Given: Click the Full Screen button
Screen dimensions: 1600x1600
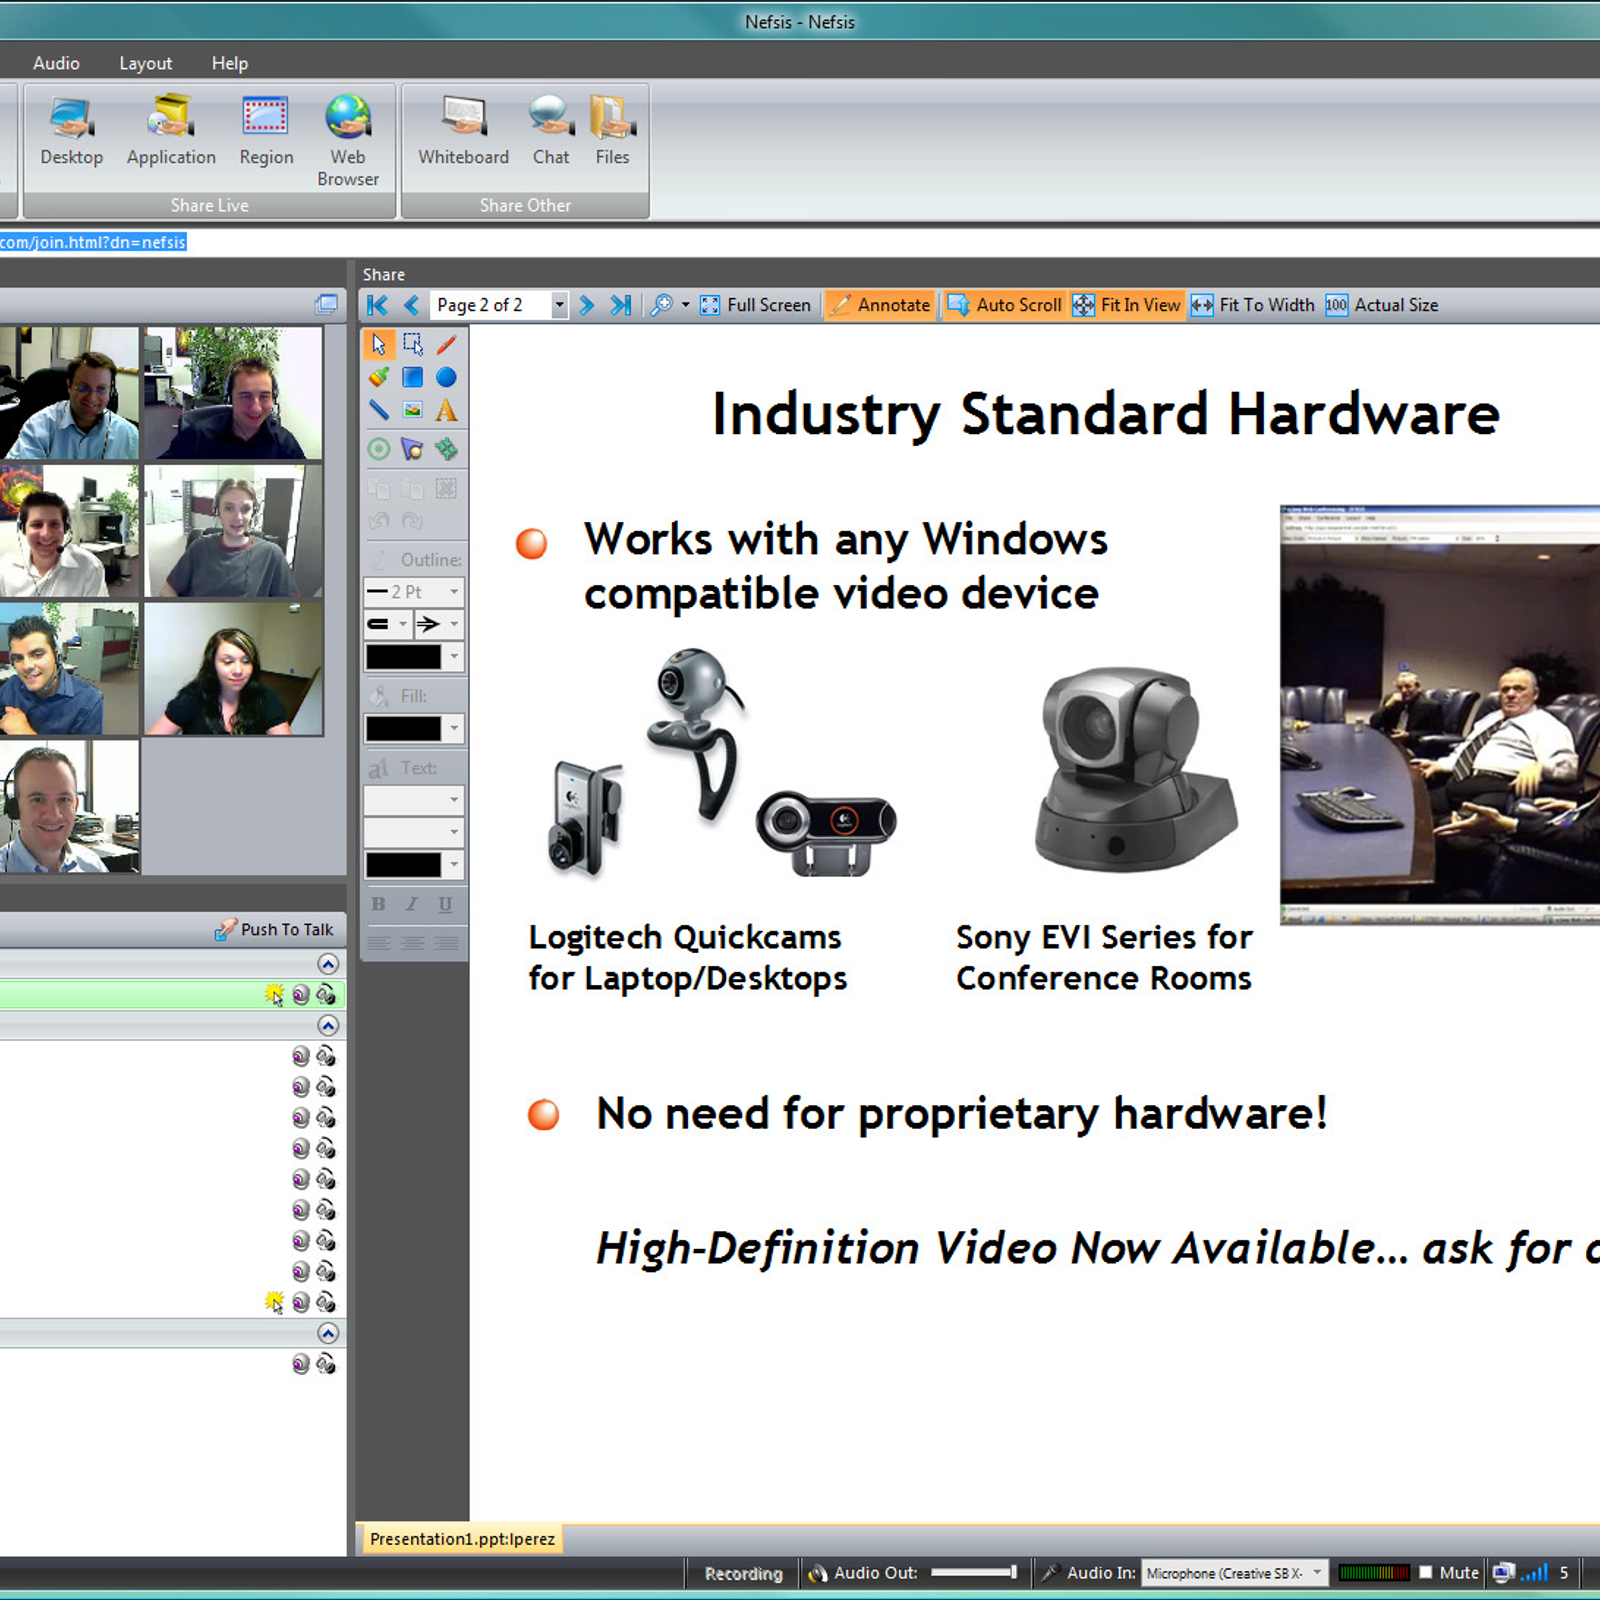Looking at the screenshot, I should (x=756, y=305).
